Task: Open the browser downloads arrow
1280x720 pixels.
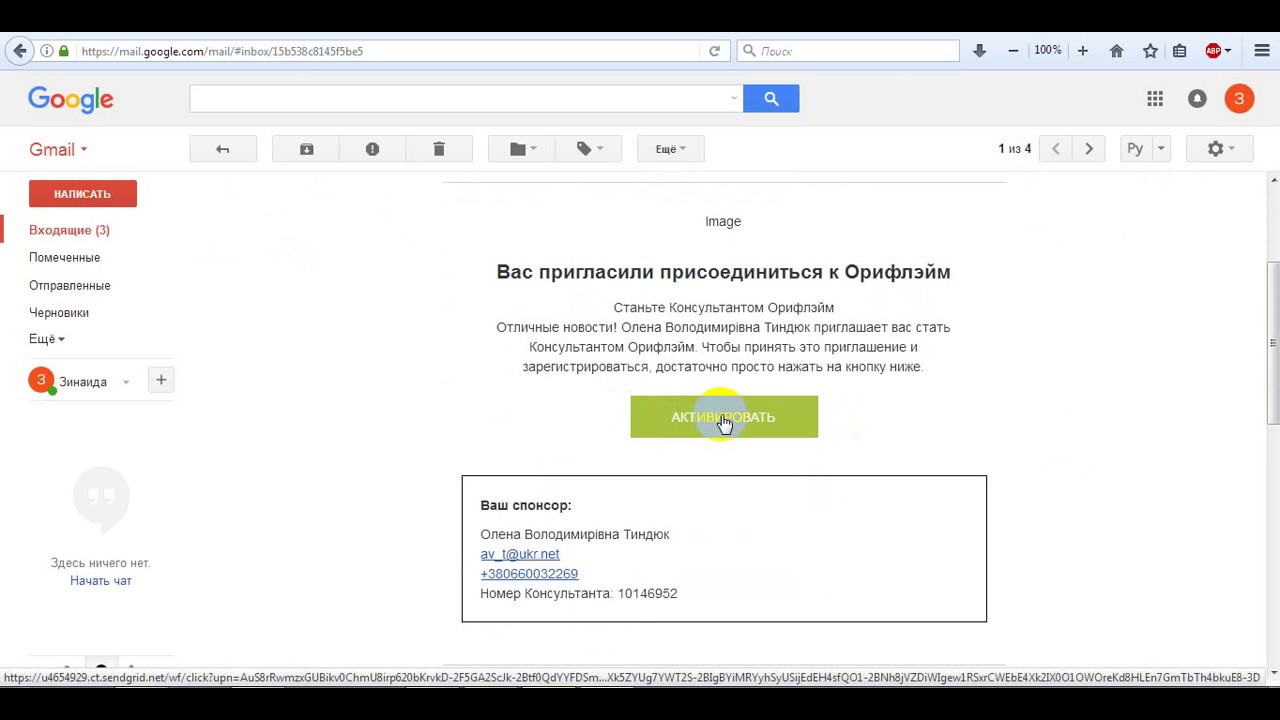Action: [979, 51]
